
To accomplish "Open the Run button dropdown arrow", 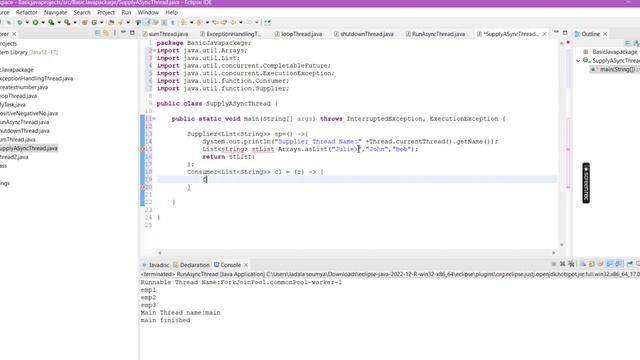I will click(43, 22).
